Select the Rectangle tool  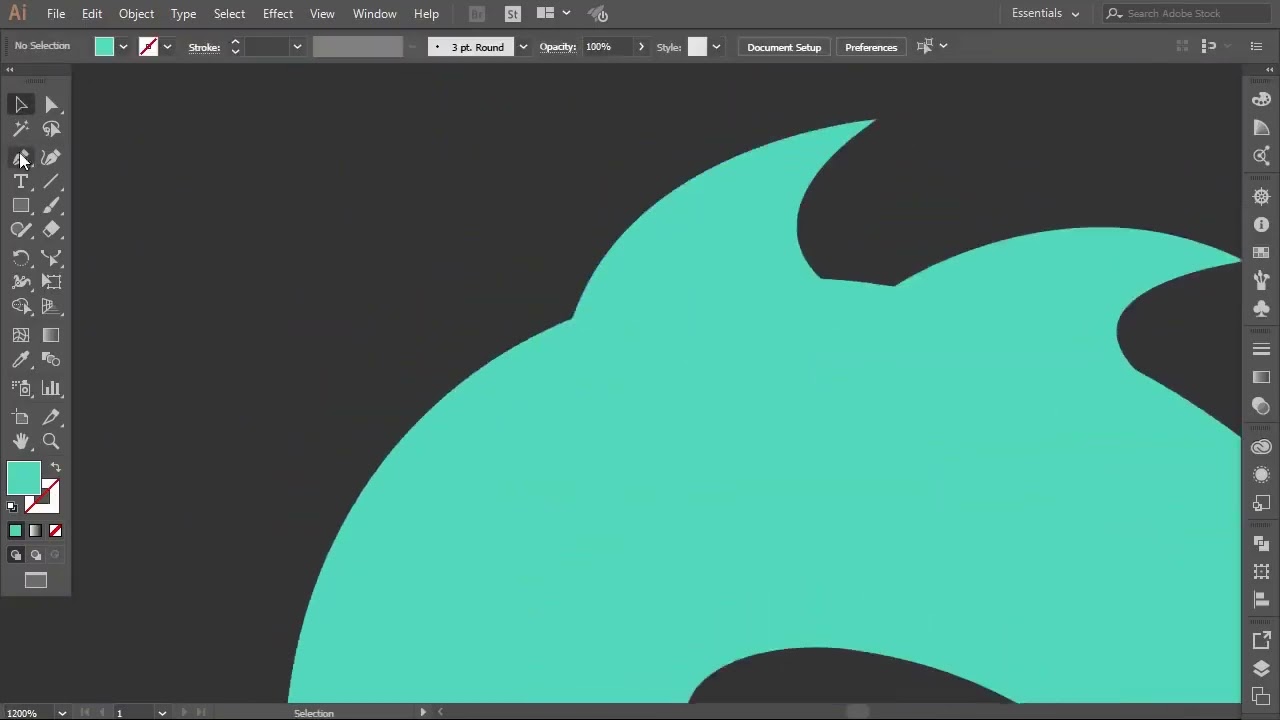point(21,206)
